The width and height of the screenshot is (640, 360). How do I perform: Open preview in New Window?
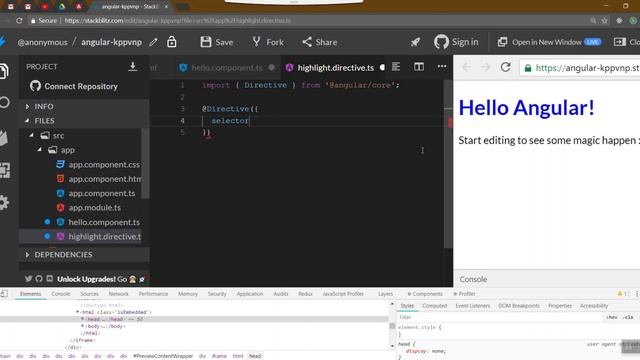click(549, 42)
